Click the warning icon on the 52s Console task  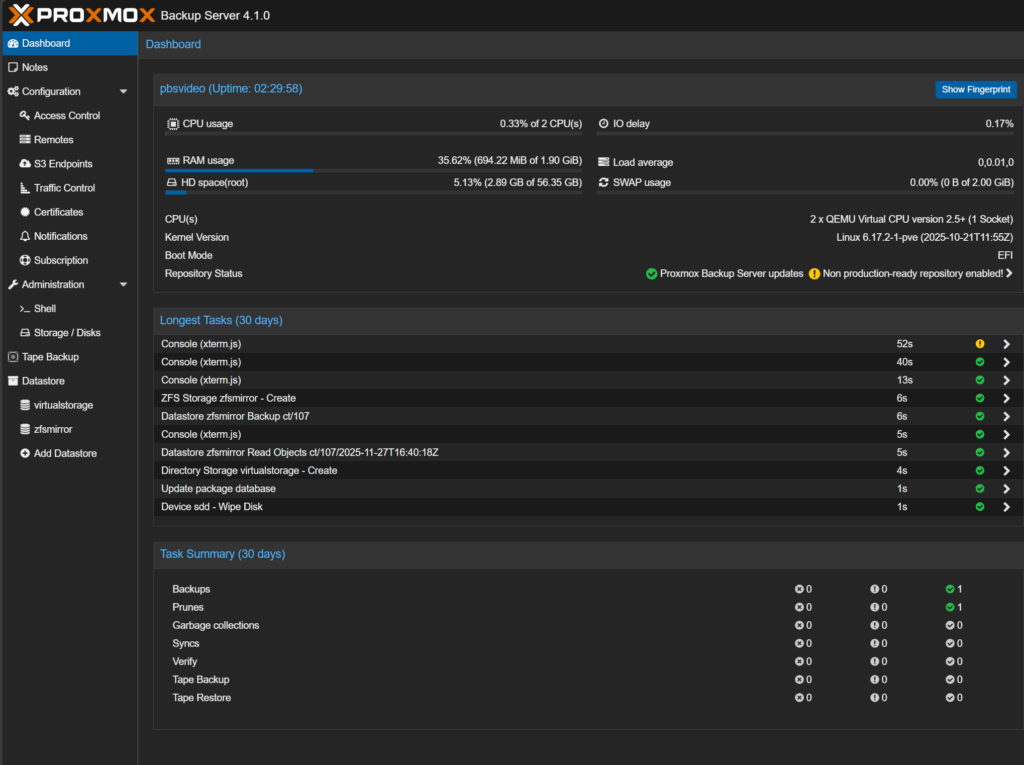pyautogui.click(x=979, y=343)
